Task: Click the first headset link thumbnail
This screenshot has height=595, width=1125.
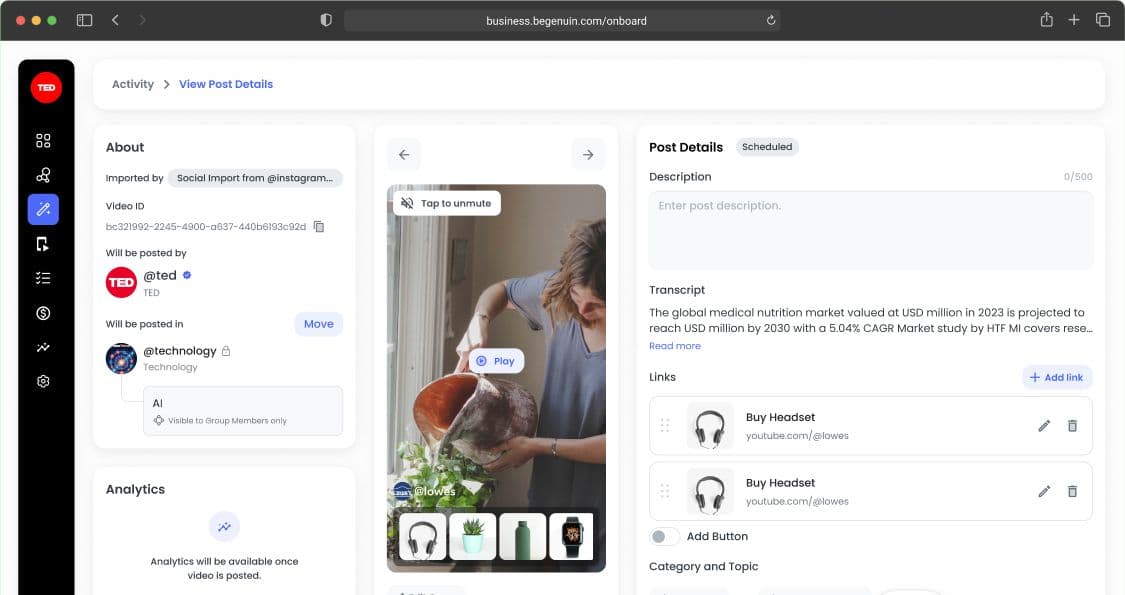Action: tap(710, 426)
